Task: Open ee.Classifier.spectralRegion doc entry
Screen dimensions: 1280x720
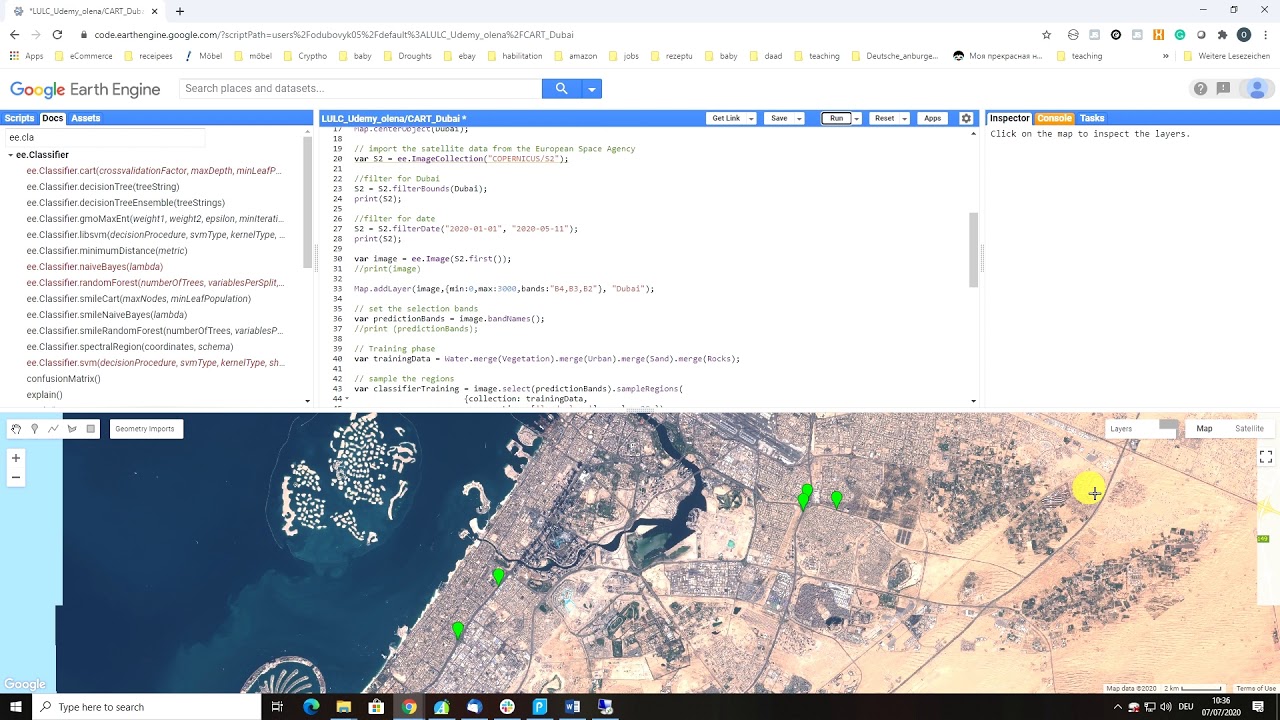Action: [x=130, y=347]
